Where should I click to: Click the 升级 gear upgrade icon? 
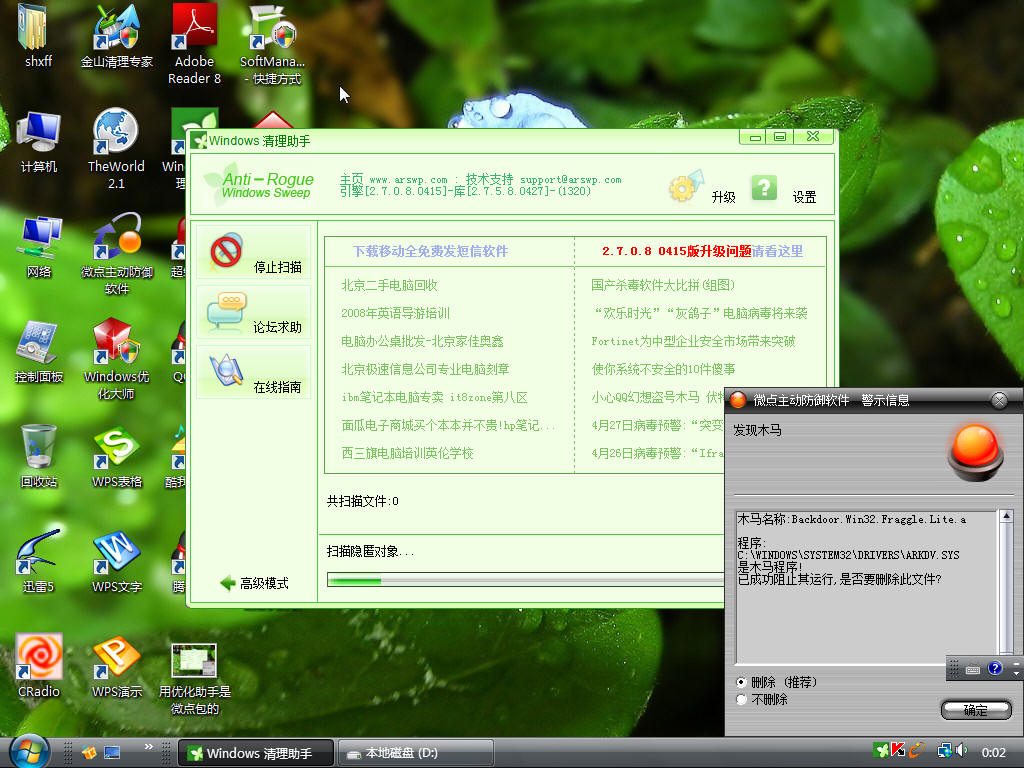click(x=685, y=187)
